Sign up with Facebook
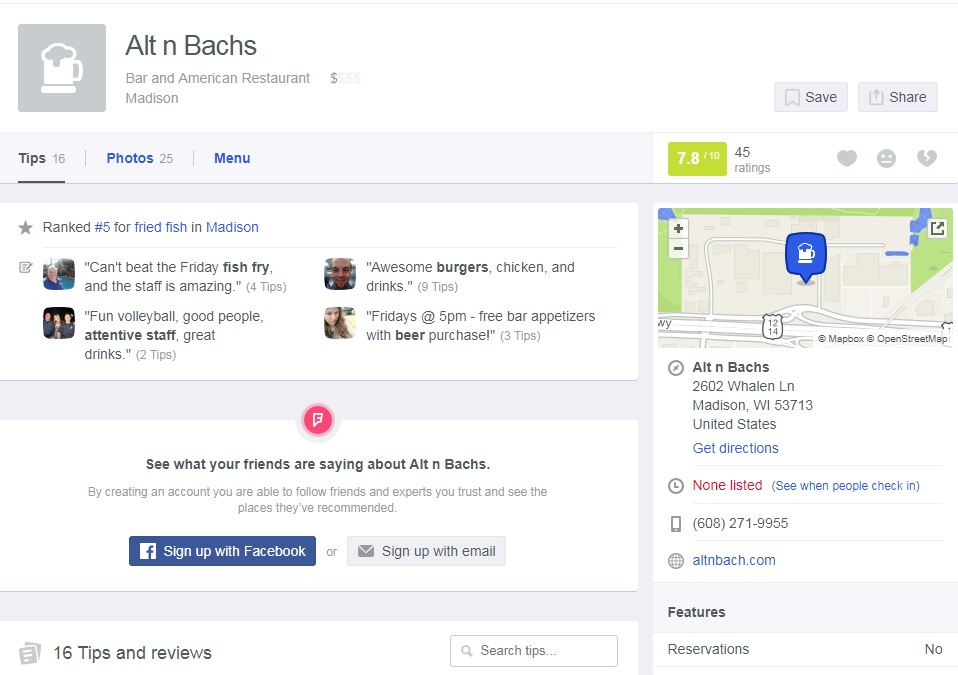The height and width of the screenshot is (675, 958). (222, 551)
